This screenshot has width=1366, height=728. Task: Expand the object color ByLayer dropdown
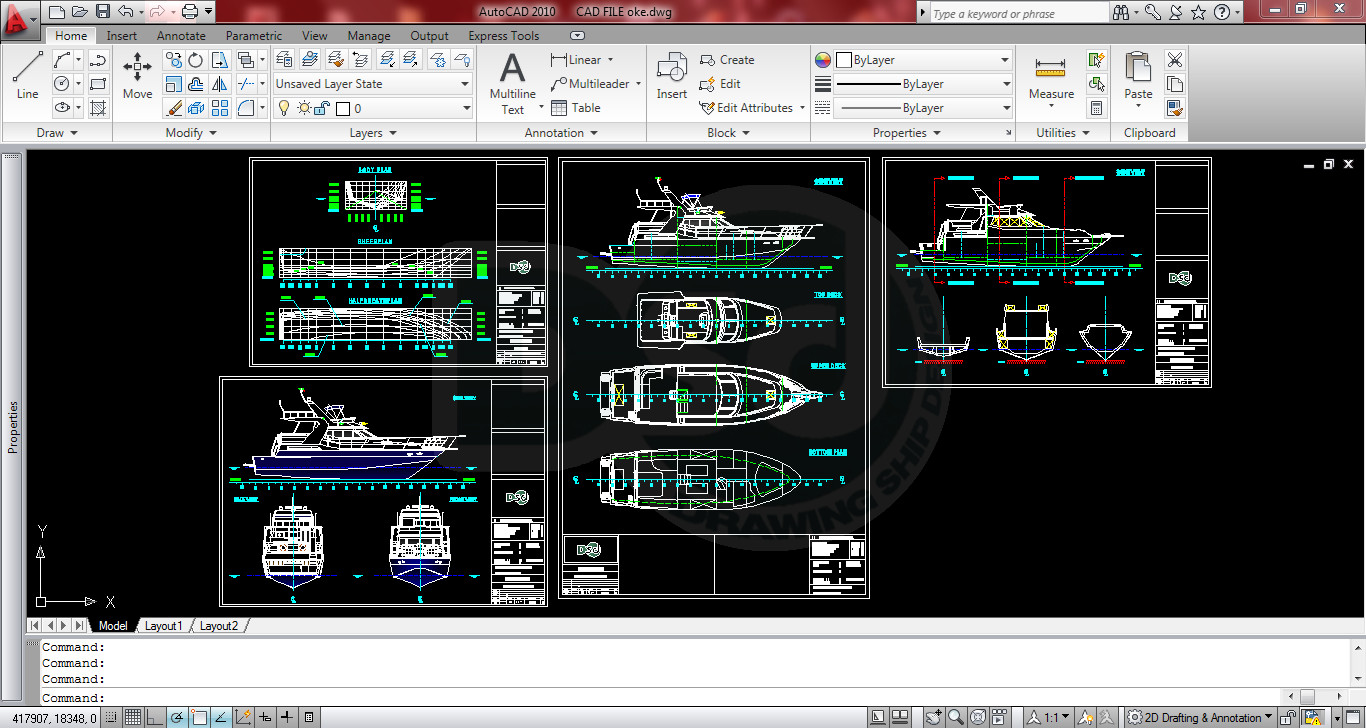(1003, 59)
